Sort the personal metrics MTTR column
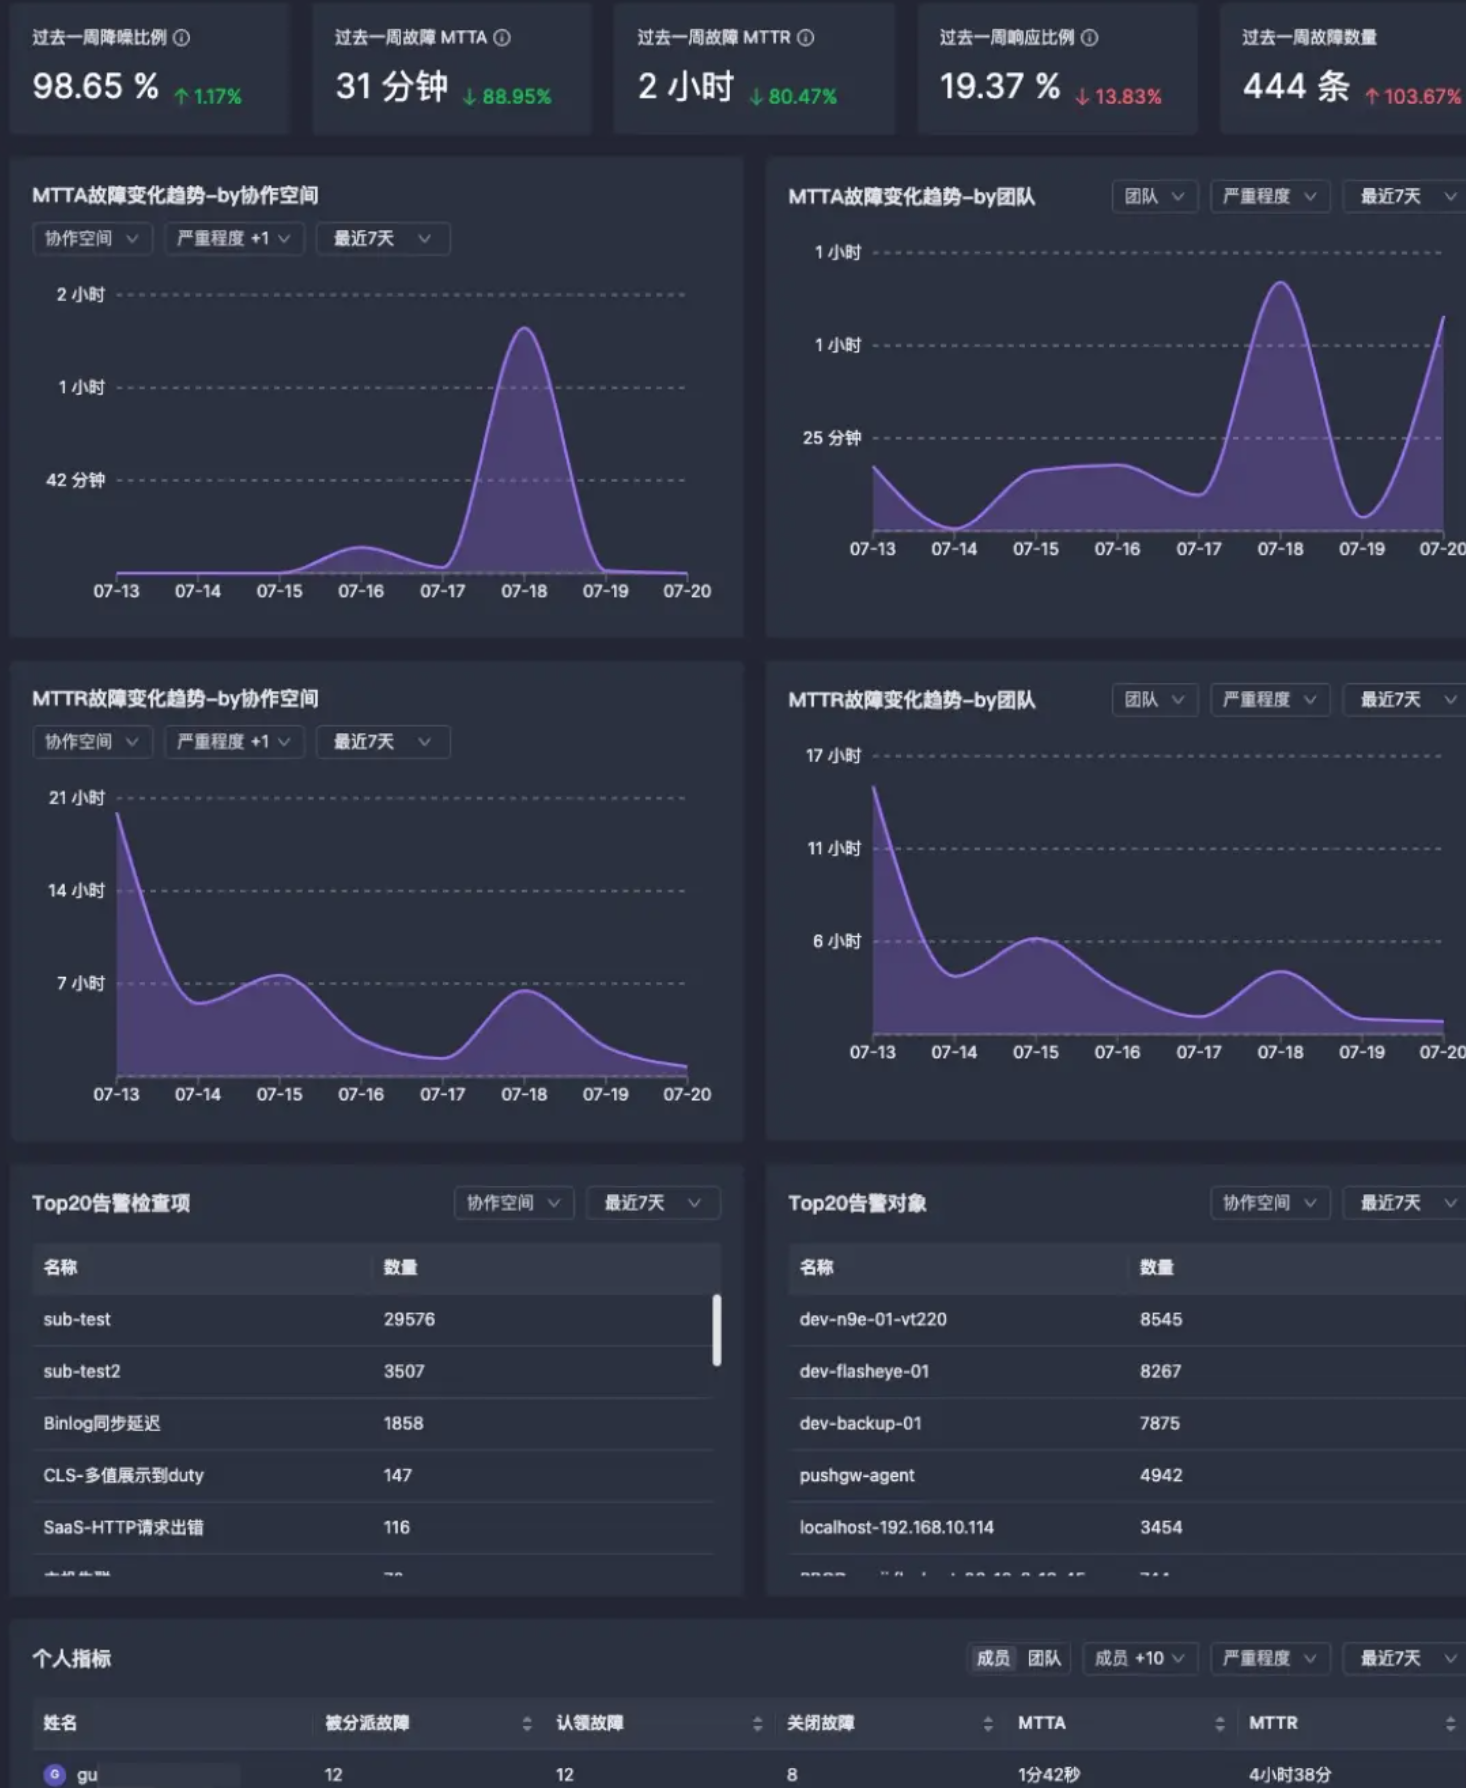 pos(1450,1723)
